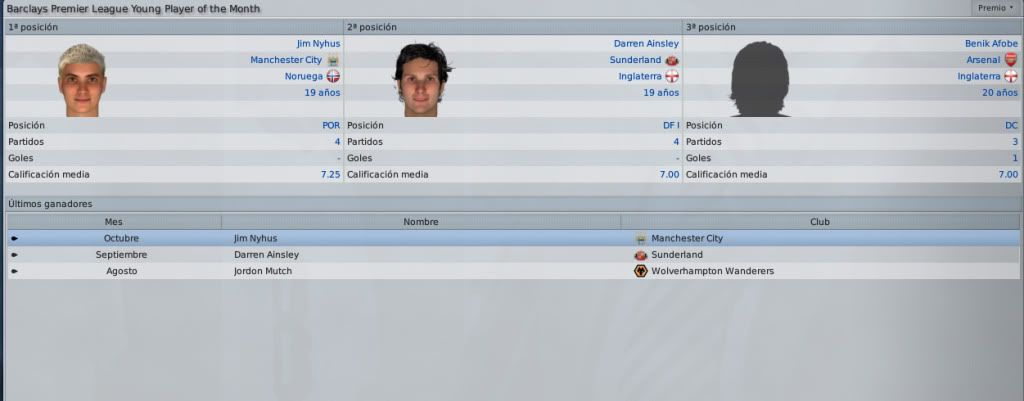Click the Sunderland club crest in 2ª posición

(x=672, y=60)
